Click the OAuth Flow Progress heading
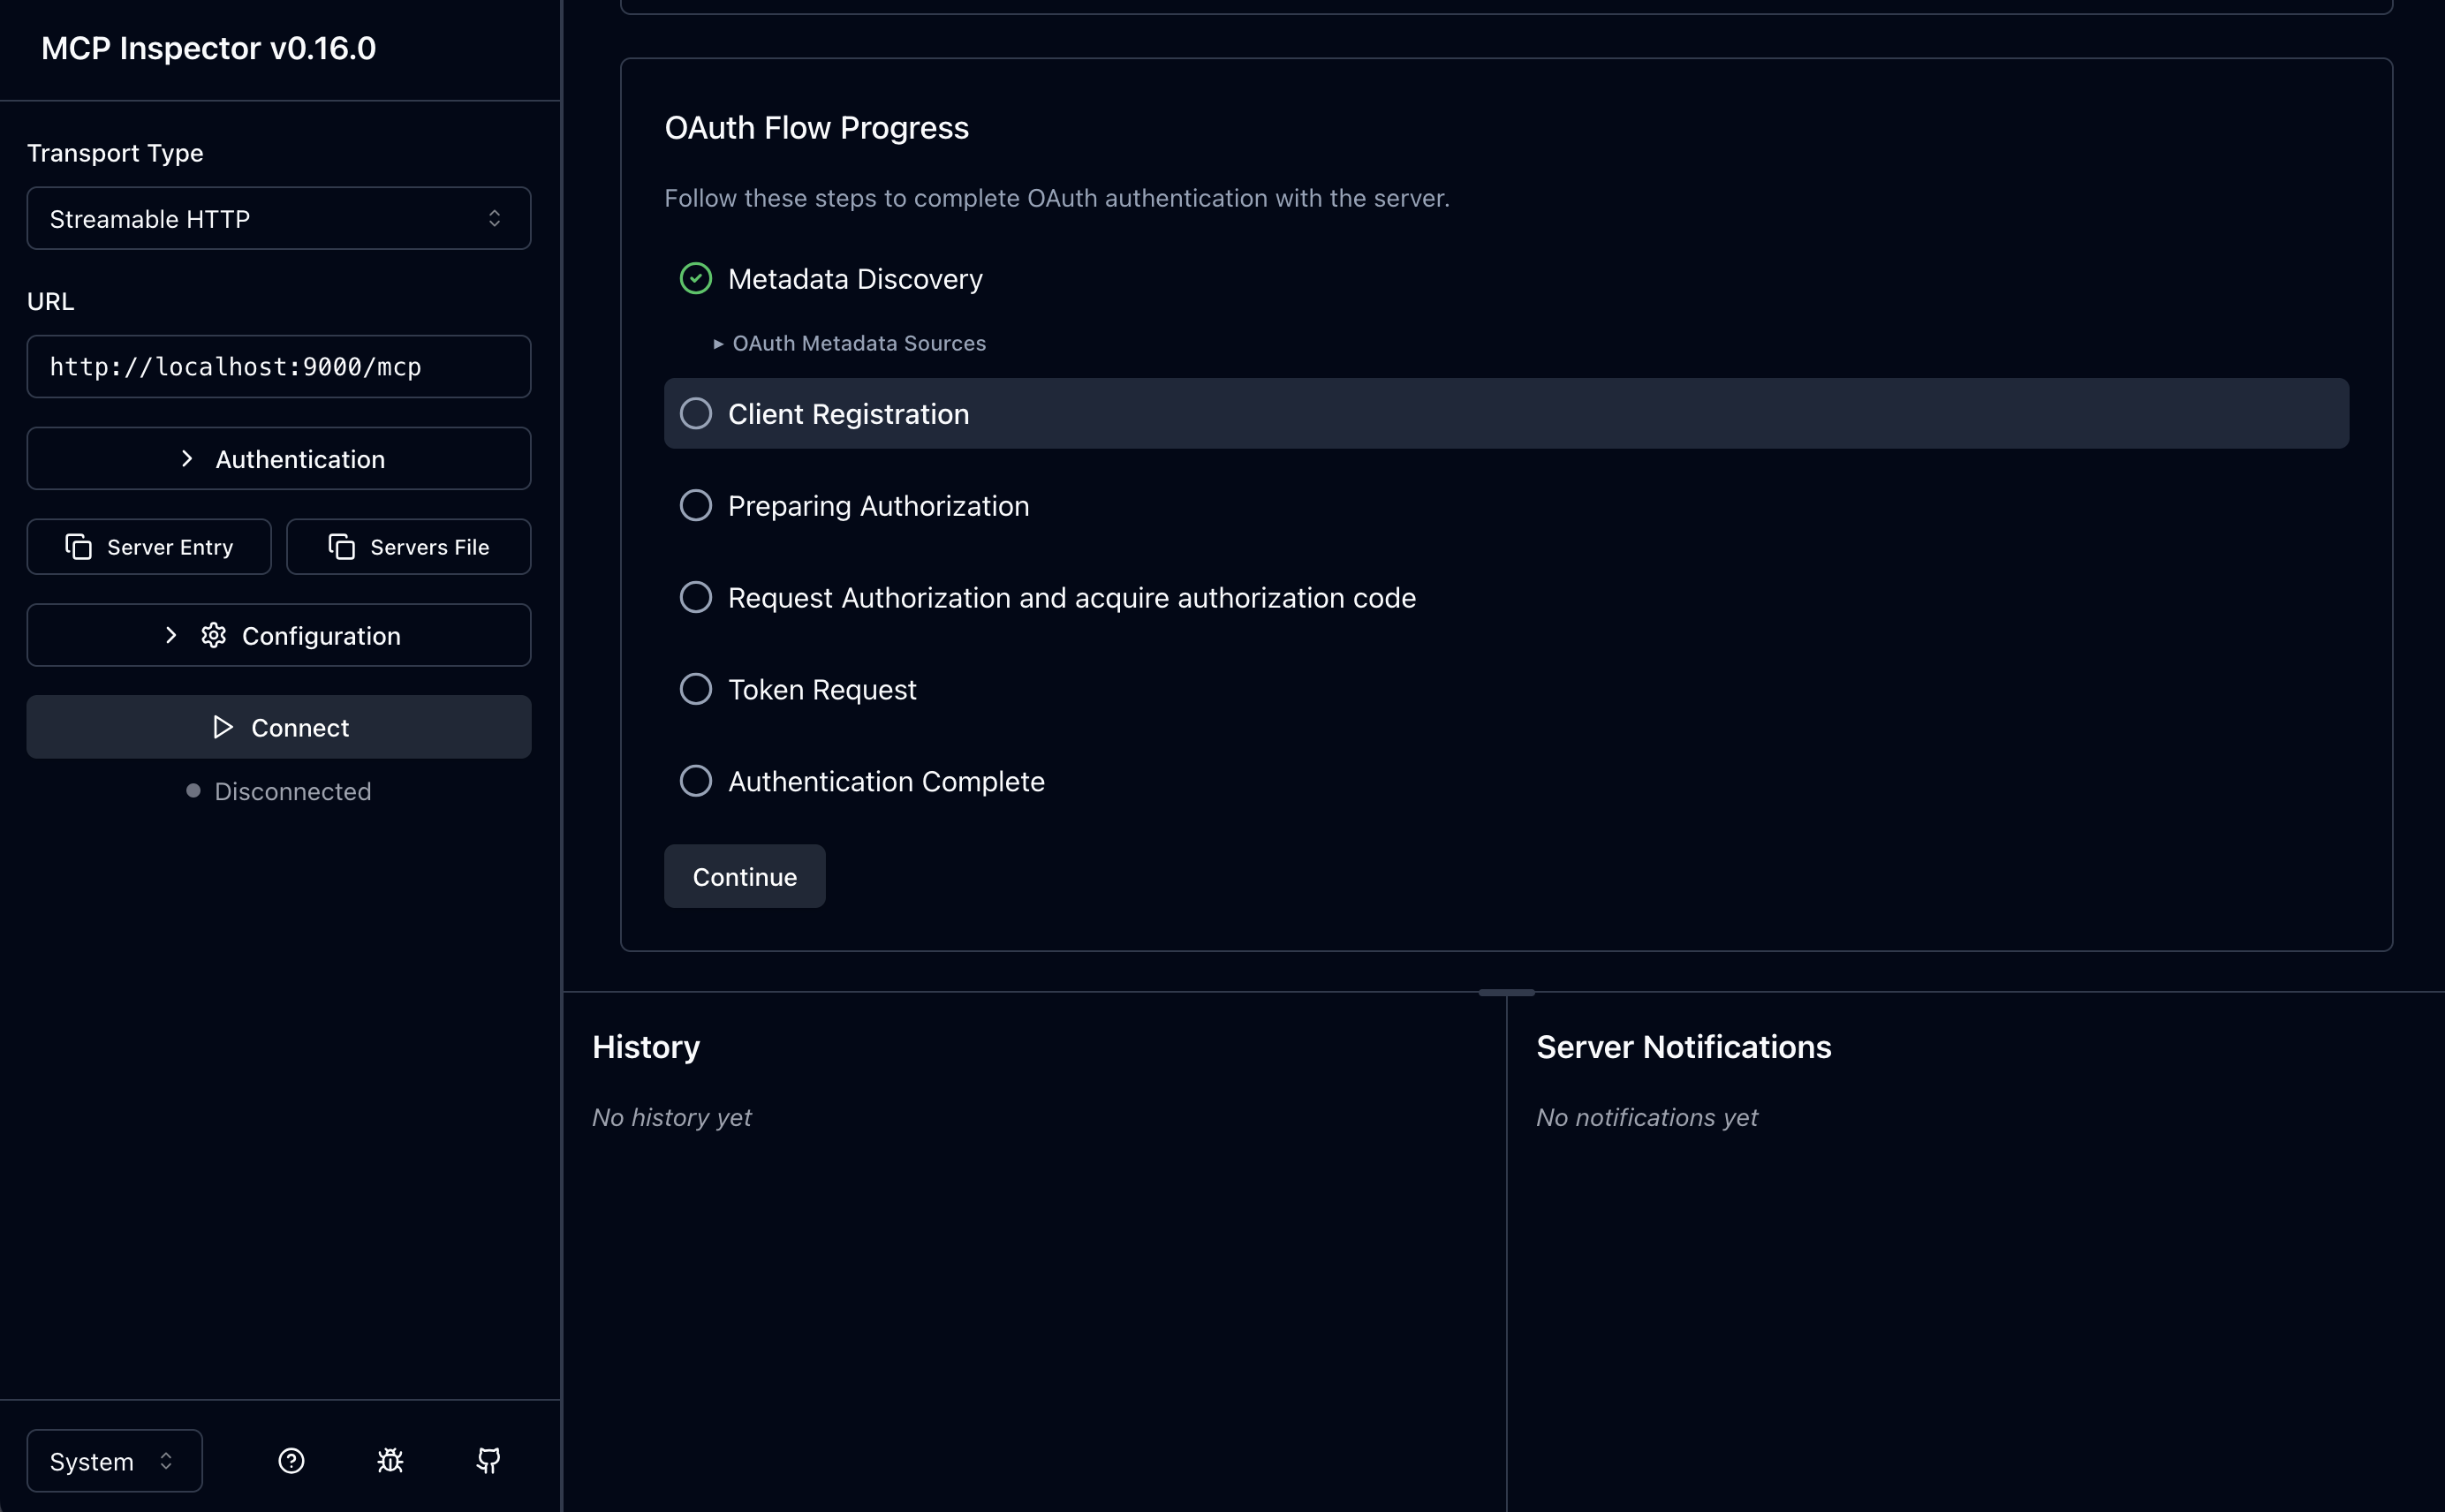Image resolution: width=2445 pixels, height=1512 pixels. point(817,128)
